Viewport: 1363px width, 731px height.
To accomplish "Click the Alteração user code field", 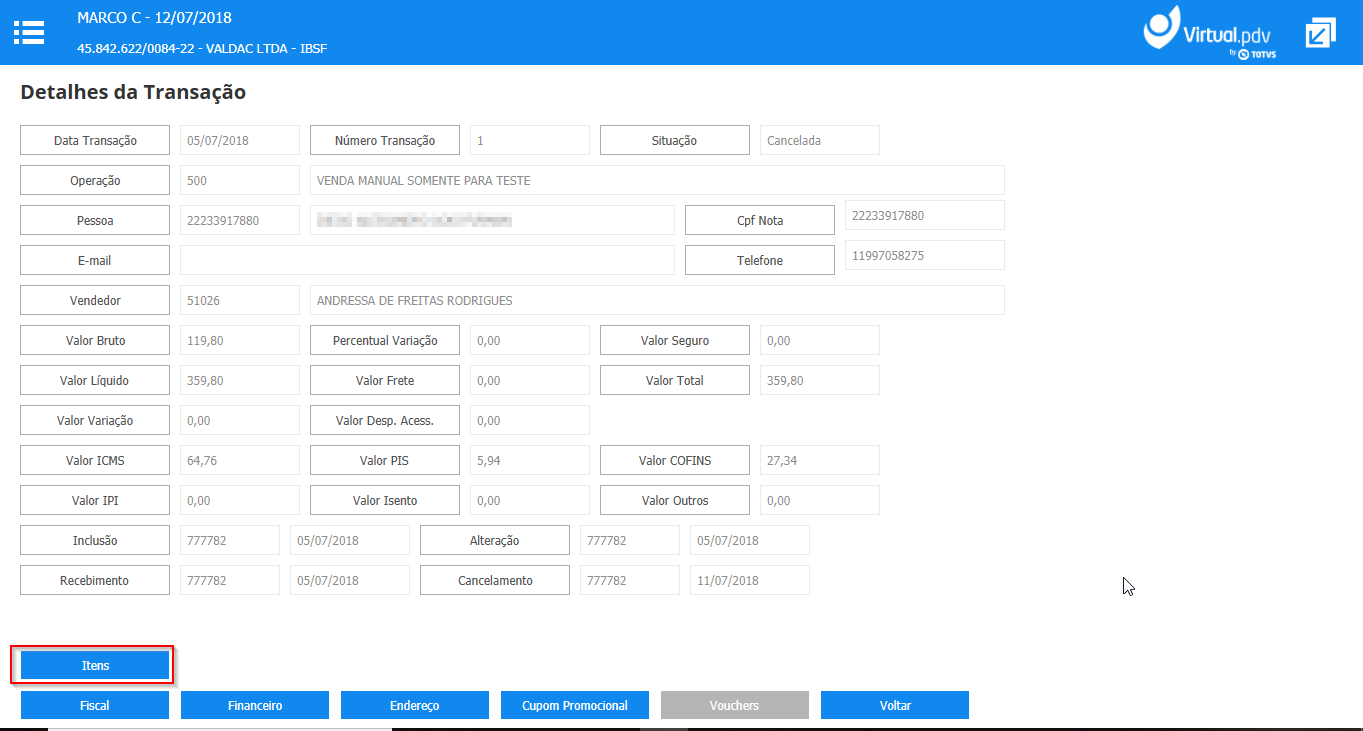I will 630,540.
